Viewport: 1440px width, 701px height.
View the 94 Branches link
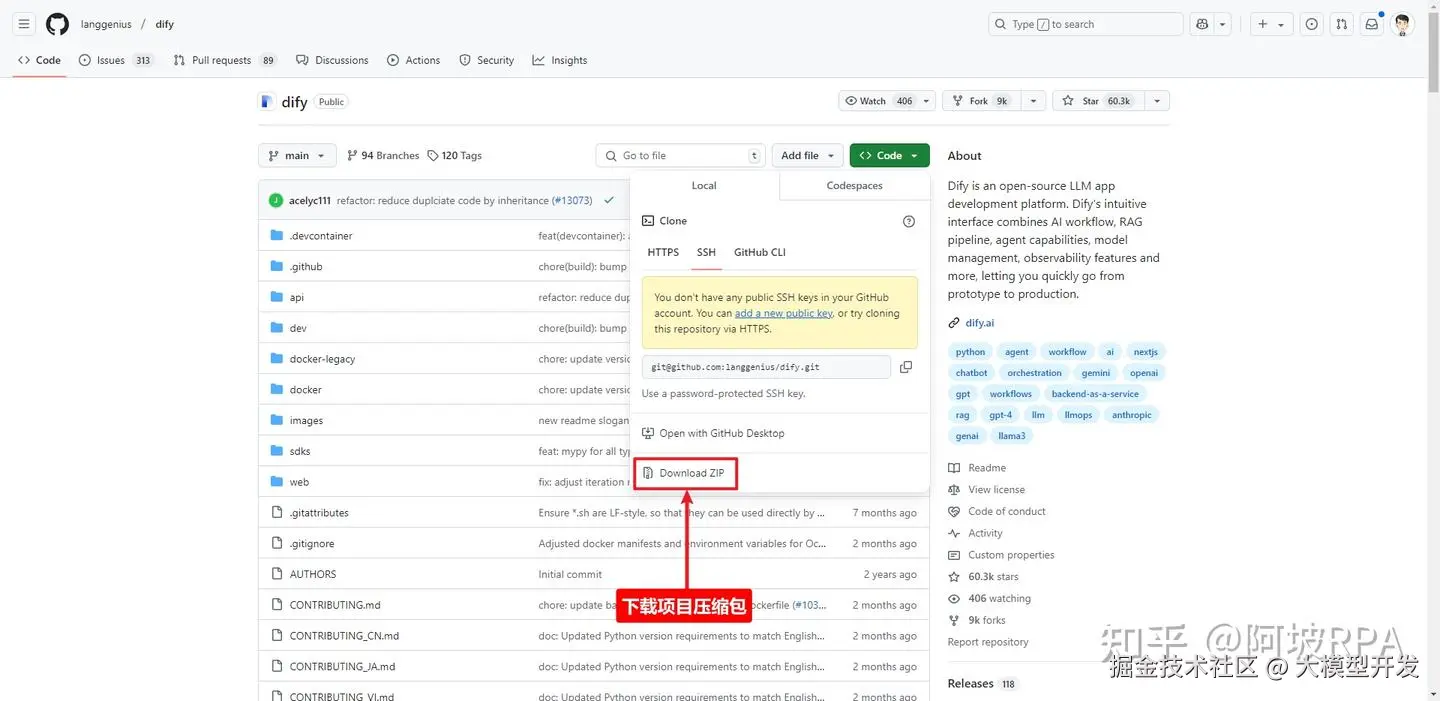[x=383, y=156]
